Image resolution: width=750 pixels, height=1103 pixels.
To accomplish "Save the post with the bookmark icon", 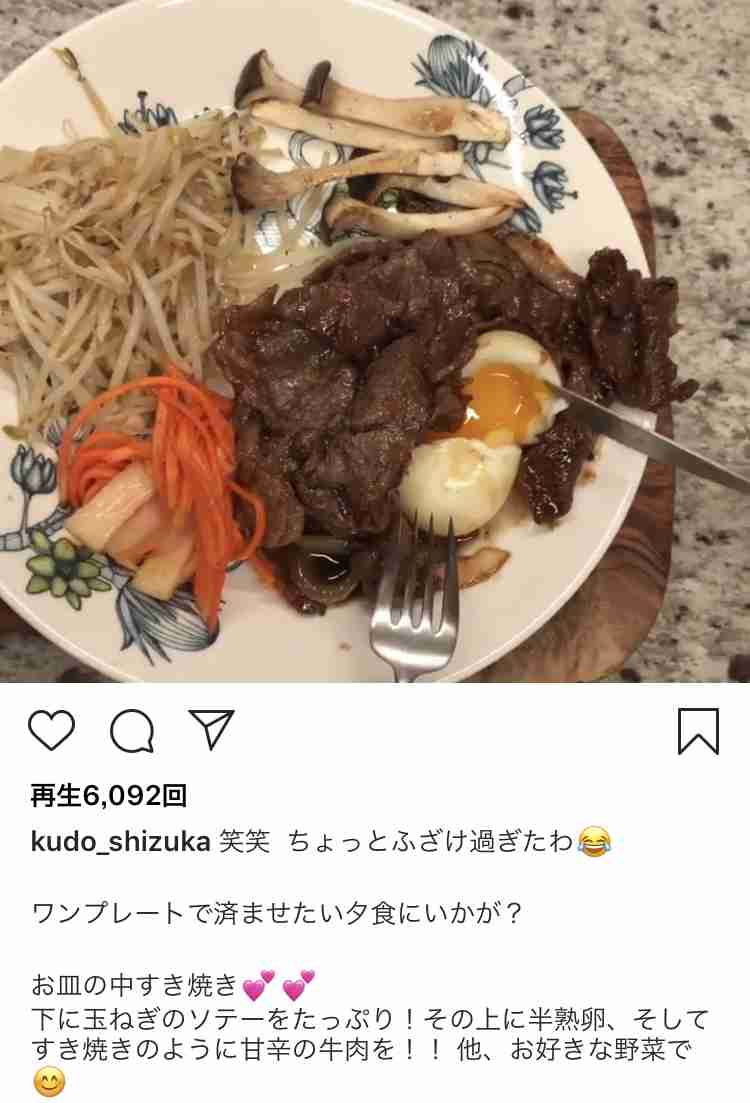I will point(698,731).
